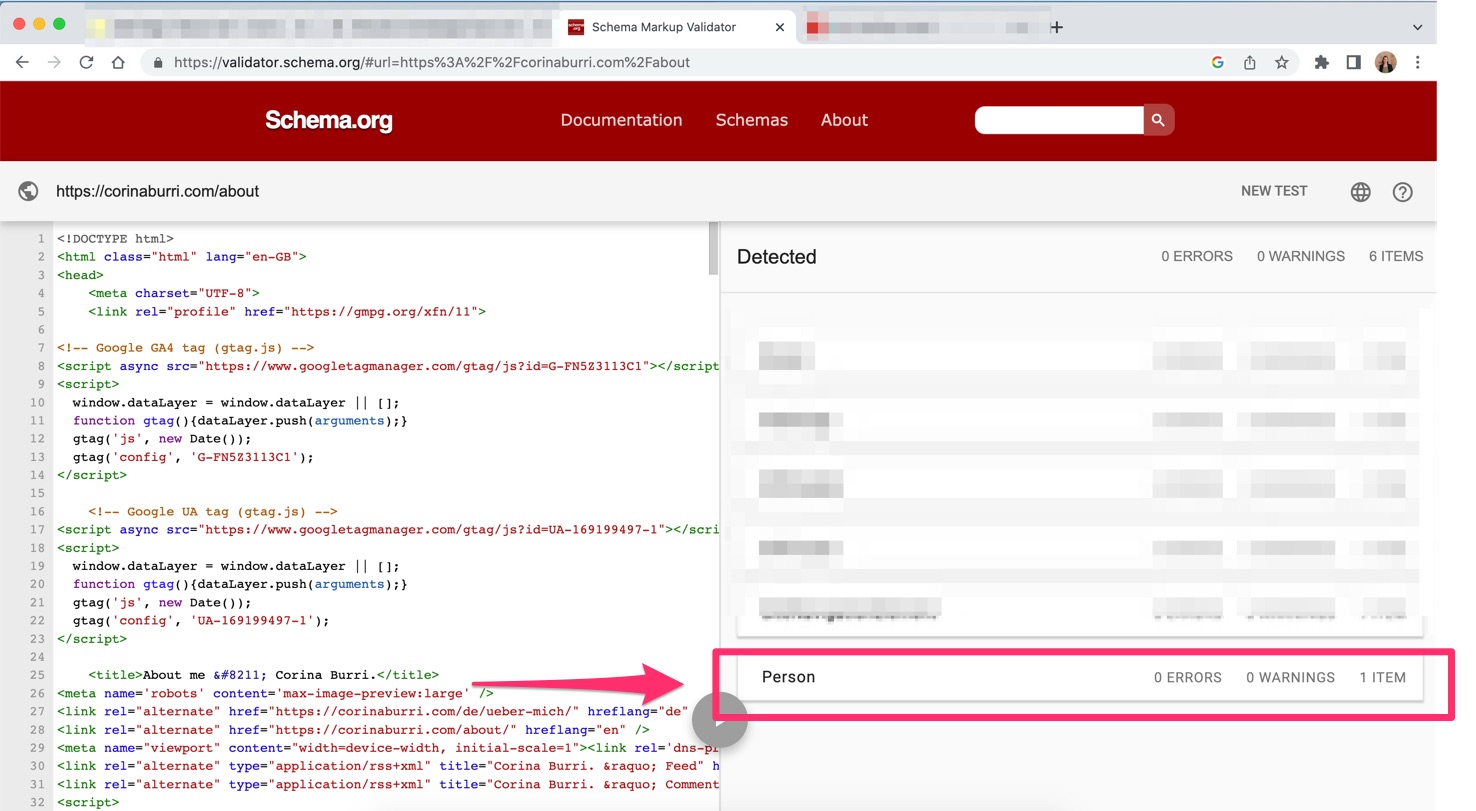Open the help question mark icon
1476x811 pixels.
1402,192
